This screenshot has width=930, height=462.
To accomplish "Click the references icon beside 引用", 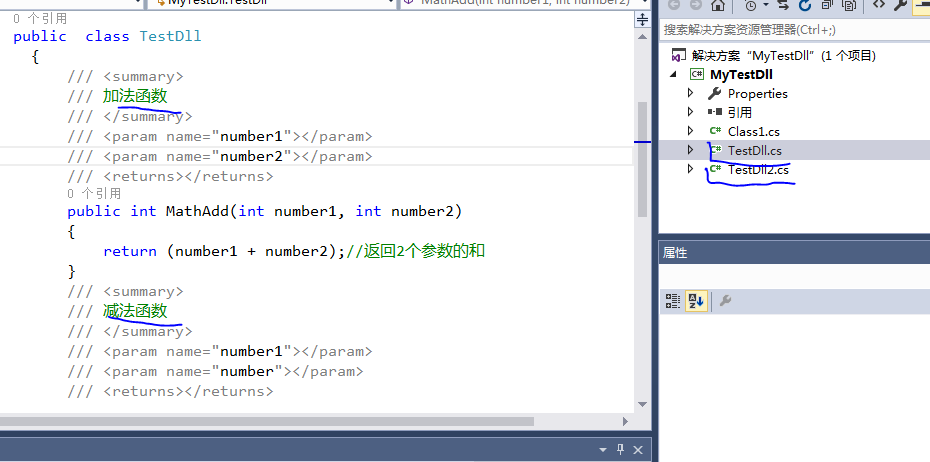I will 715,111.
